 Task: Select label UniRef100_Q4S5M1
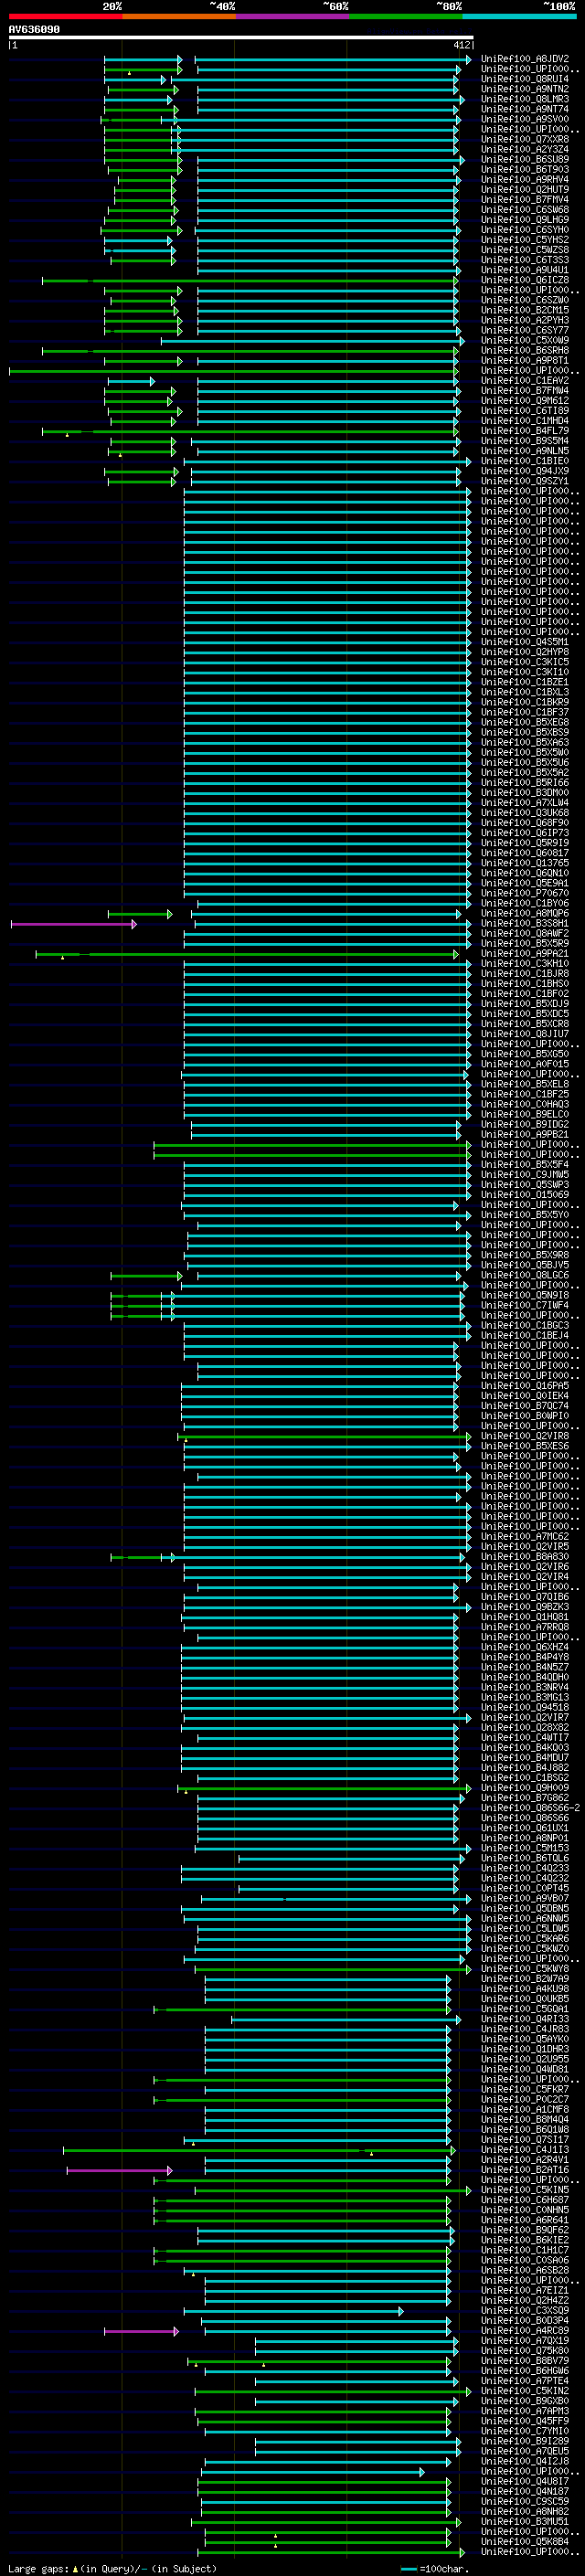(525, 642)
